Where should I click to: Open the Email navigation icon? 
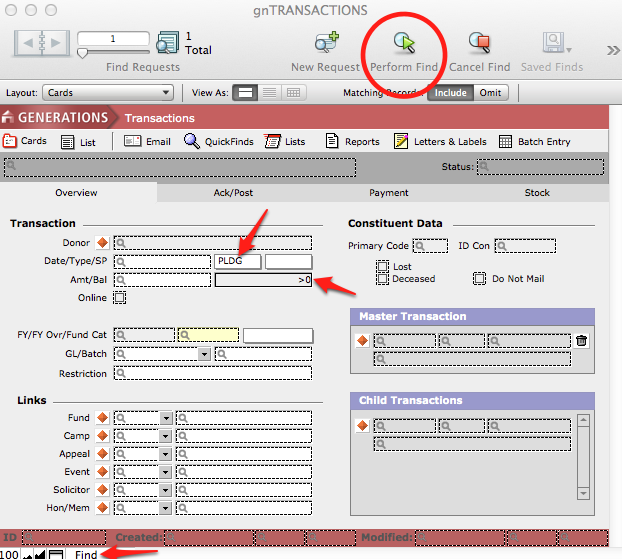[x=133, y=142]
